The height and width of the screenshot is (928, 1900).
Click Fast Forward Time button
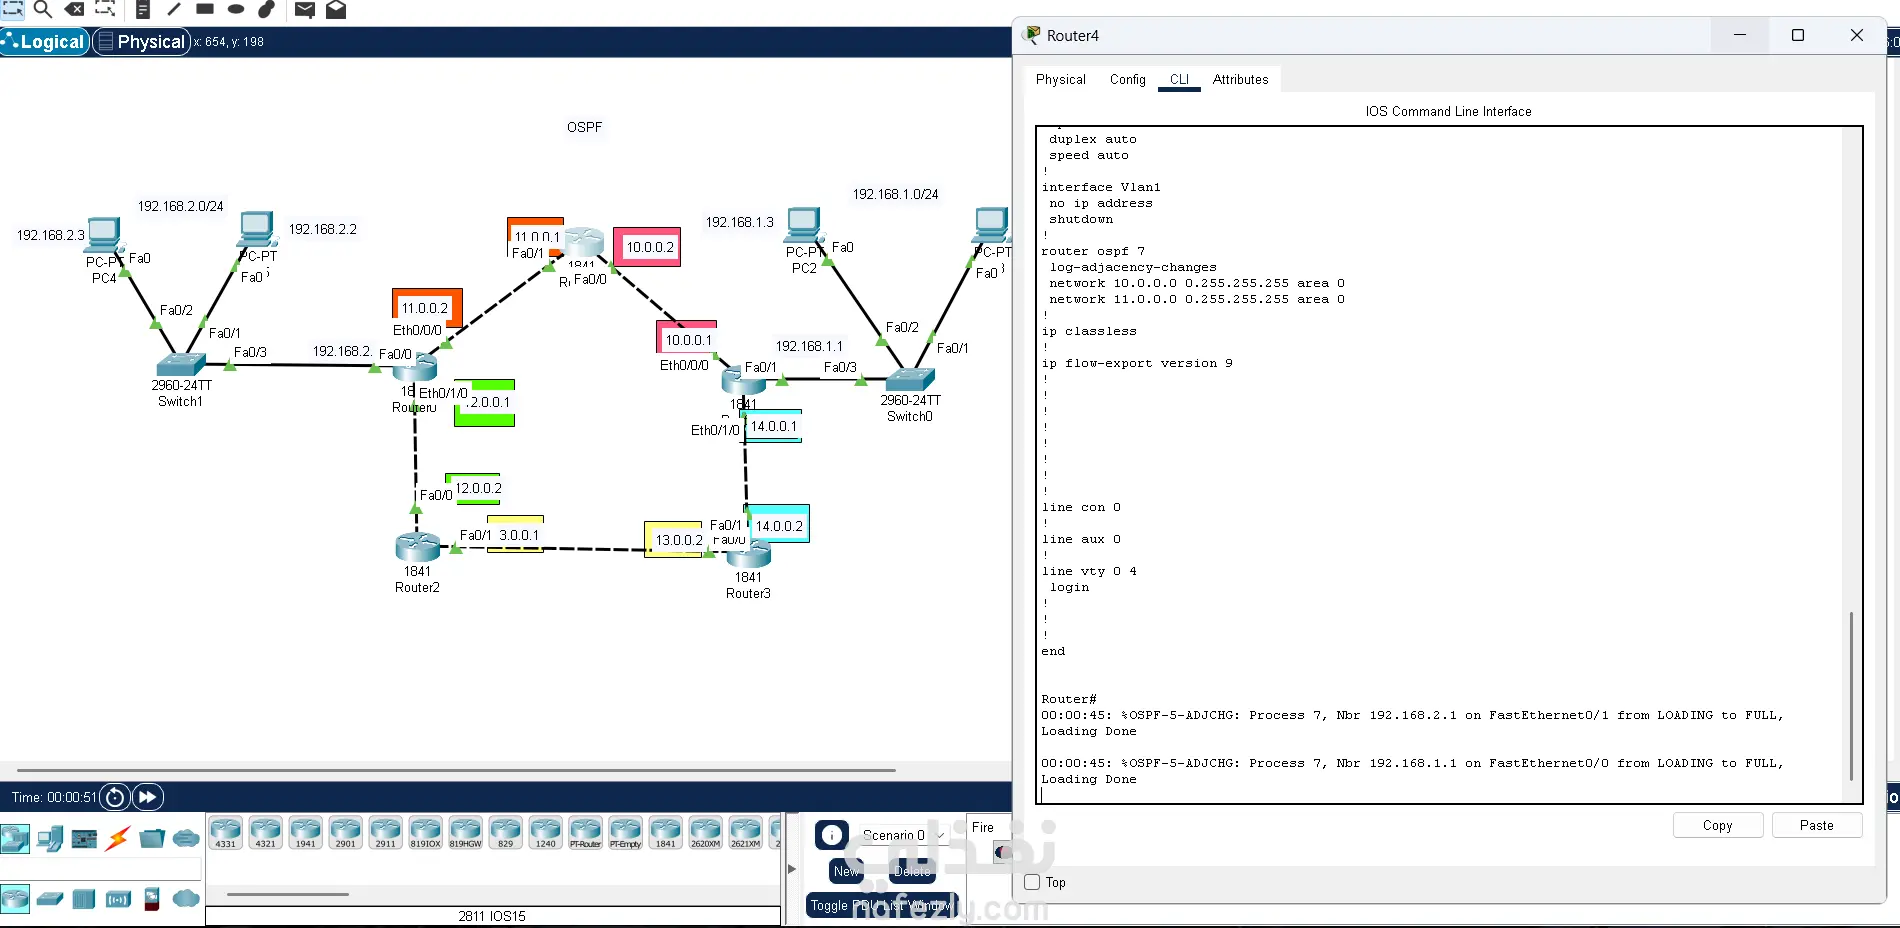[x=147, y=797]
